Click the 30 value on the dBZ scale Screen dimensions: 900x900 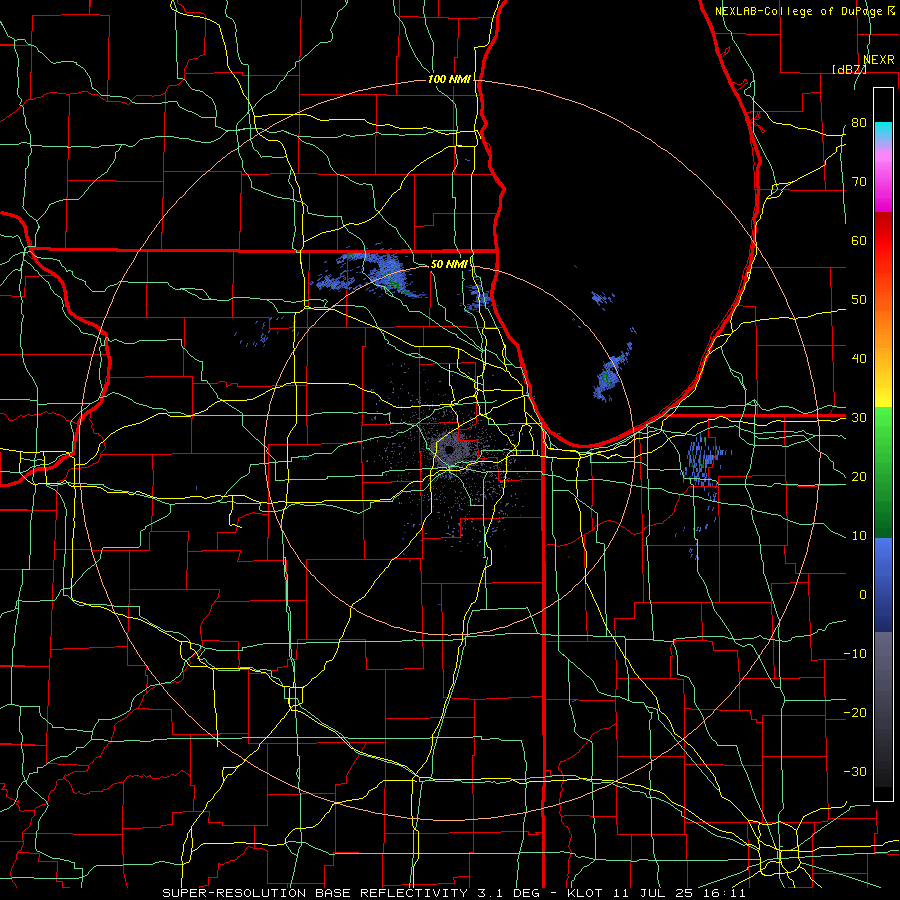click(859, 418)
